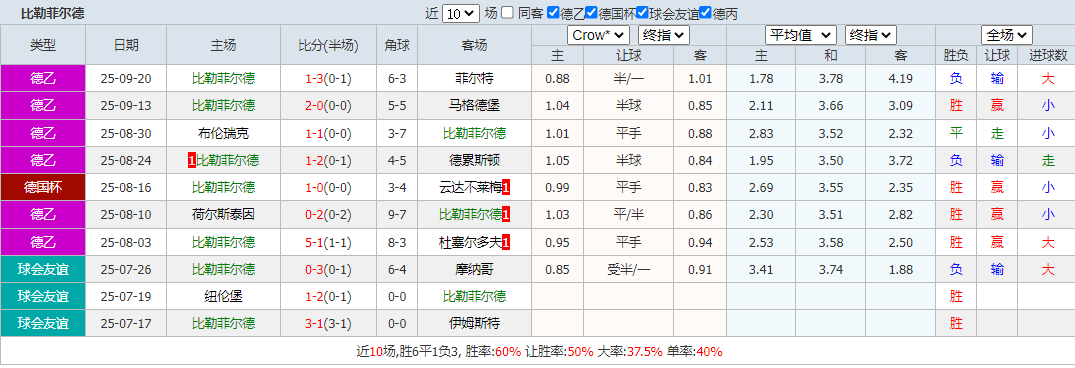Open the 1-2(0-1) score against 德累斯顿
Viewport: 1075px width, 368px height.
coord(328,160)
